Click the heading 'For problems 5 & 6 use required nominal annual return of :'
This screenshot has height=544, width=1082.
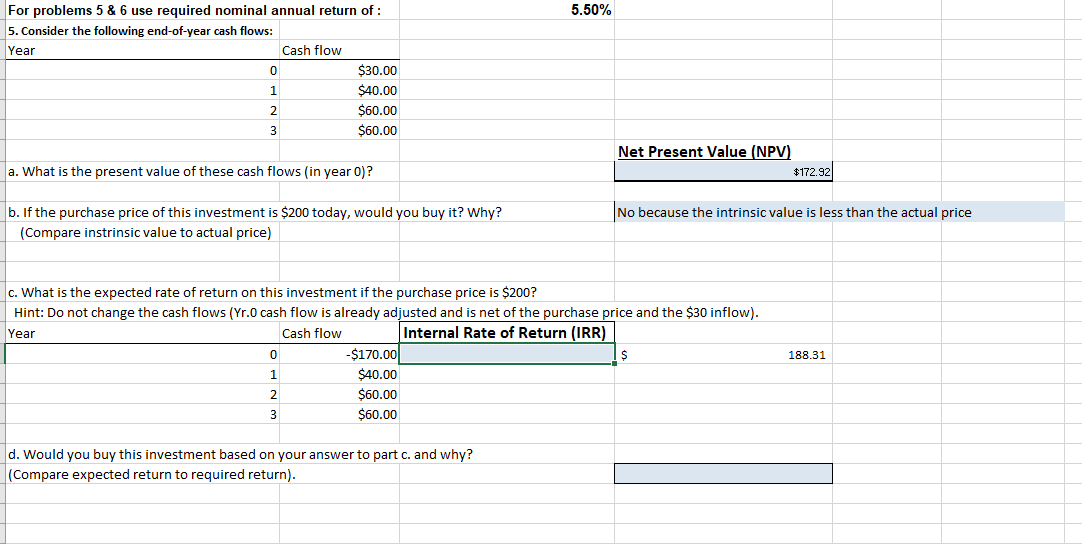(x=194, y=11)
